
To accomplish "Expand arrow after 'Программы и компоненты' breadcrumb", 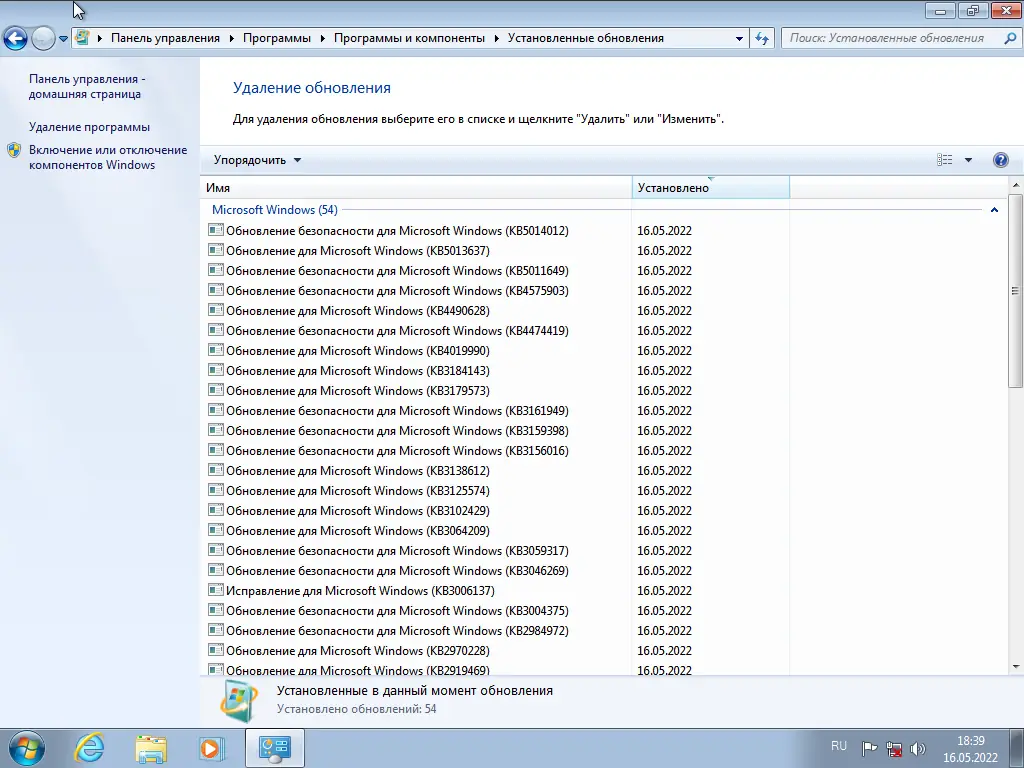I will [496, 39].
